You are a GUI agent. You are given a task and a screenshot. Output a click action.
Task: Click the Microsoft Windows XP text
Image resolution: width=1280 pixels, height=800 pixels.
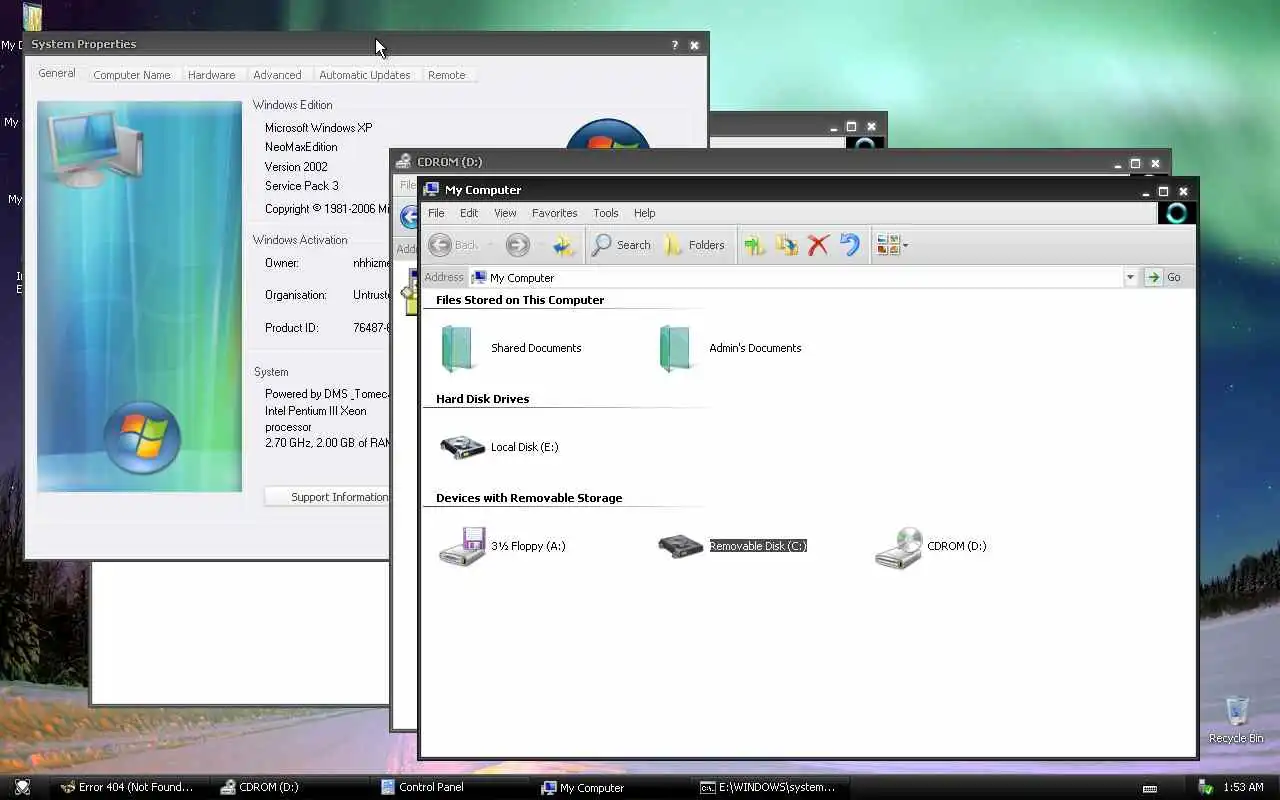coord(318,128)
